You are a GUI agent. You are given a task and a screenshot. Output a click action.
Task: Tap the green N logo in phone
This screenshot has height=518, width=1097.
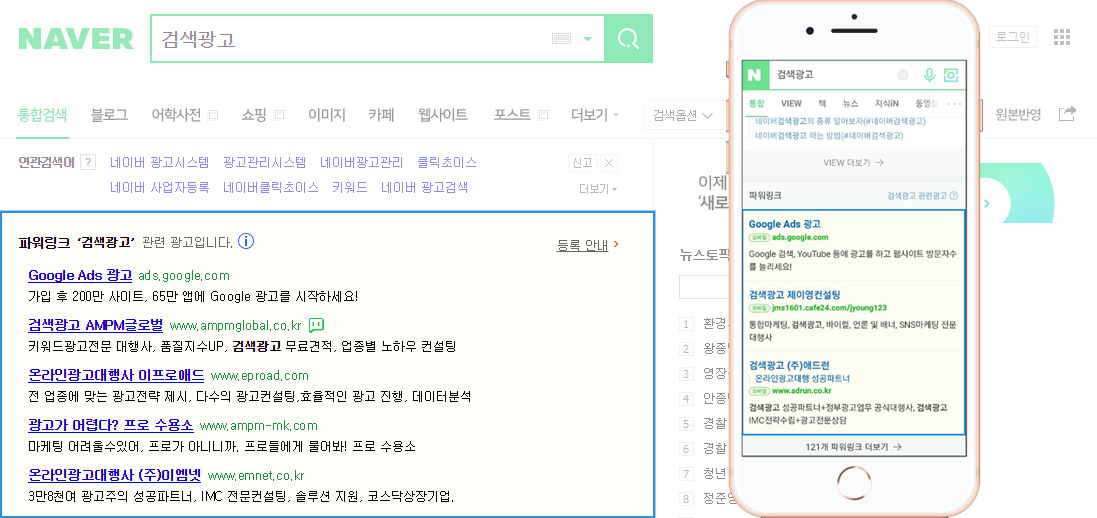pos(755,75)
